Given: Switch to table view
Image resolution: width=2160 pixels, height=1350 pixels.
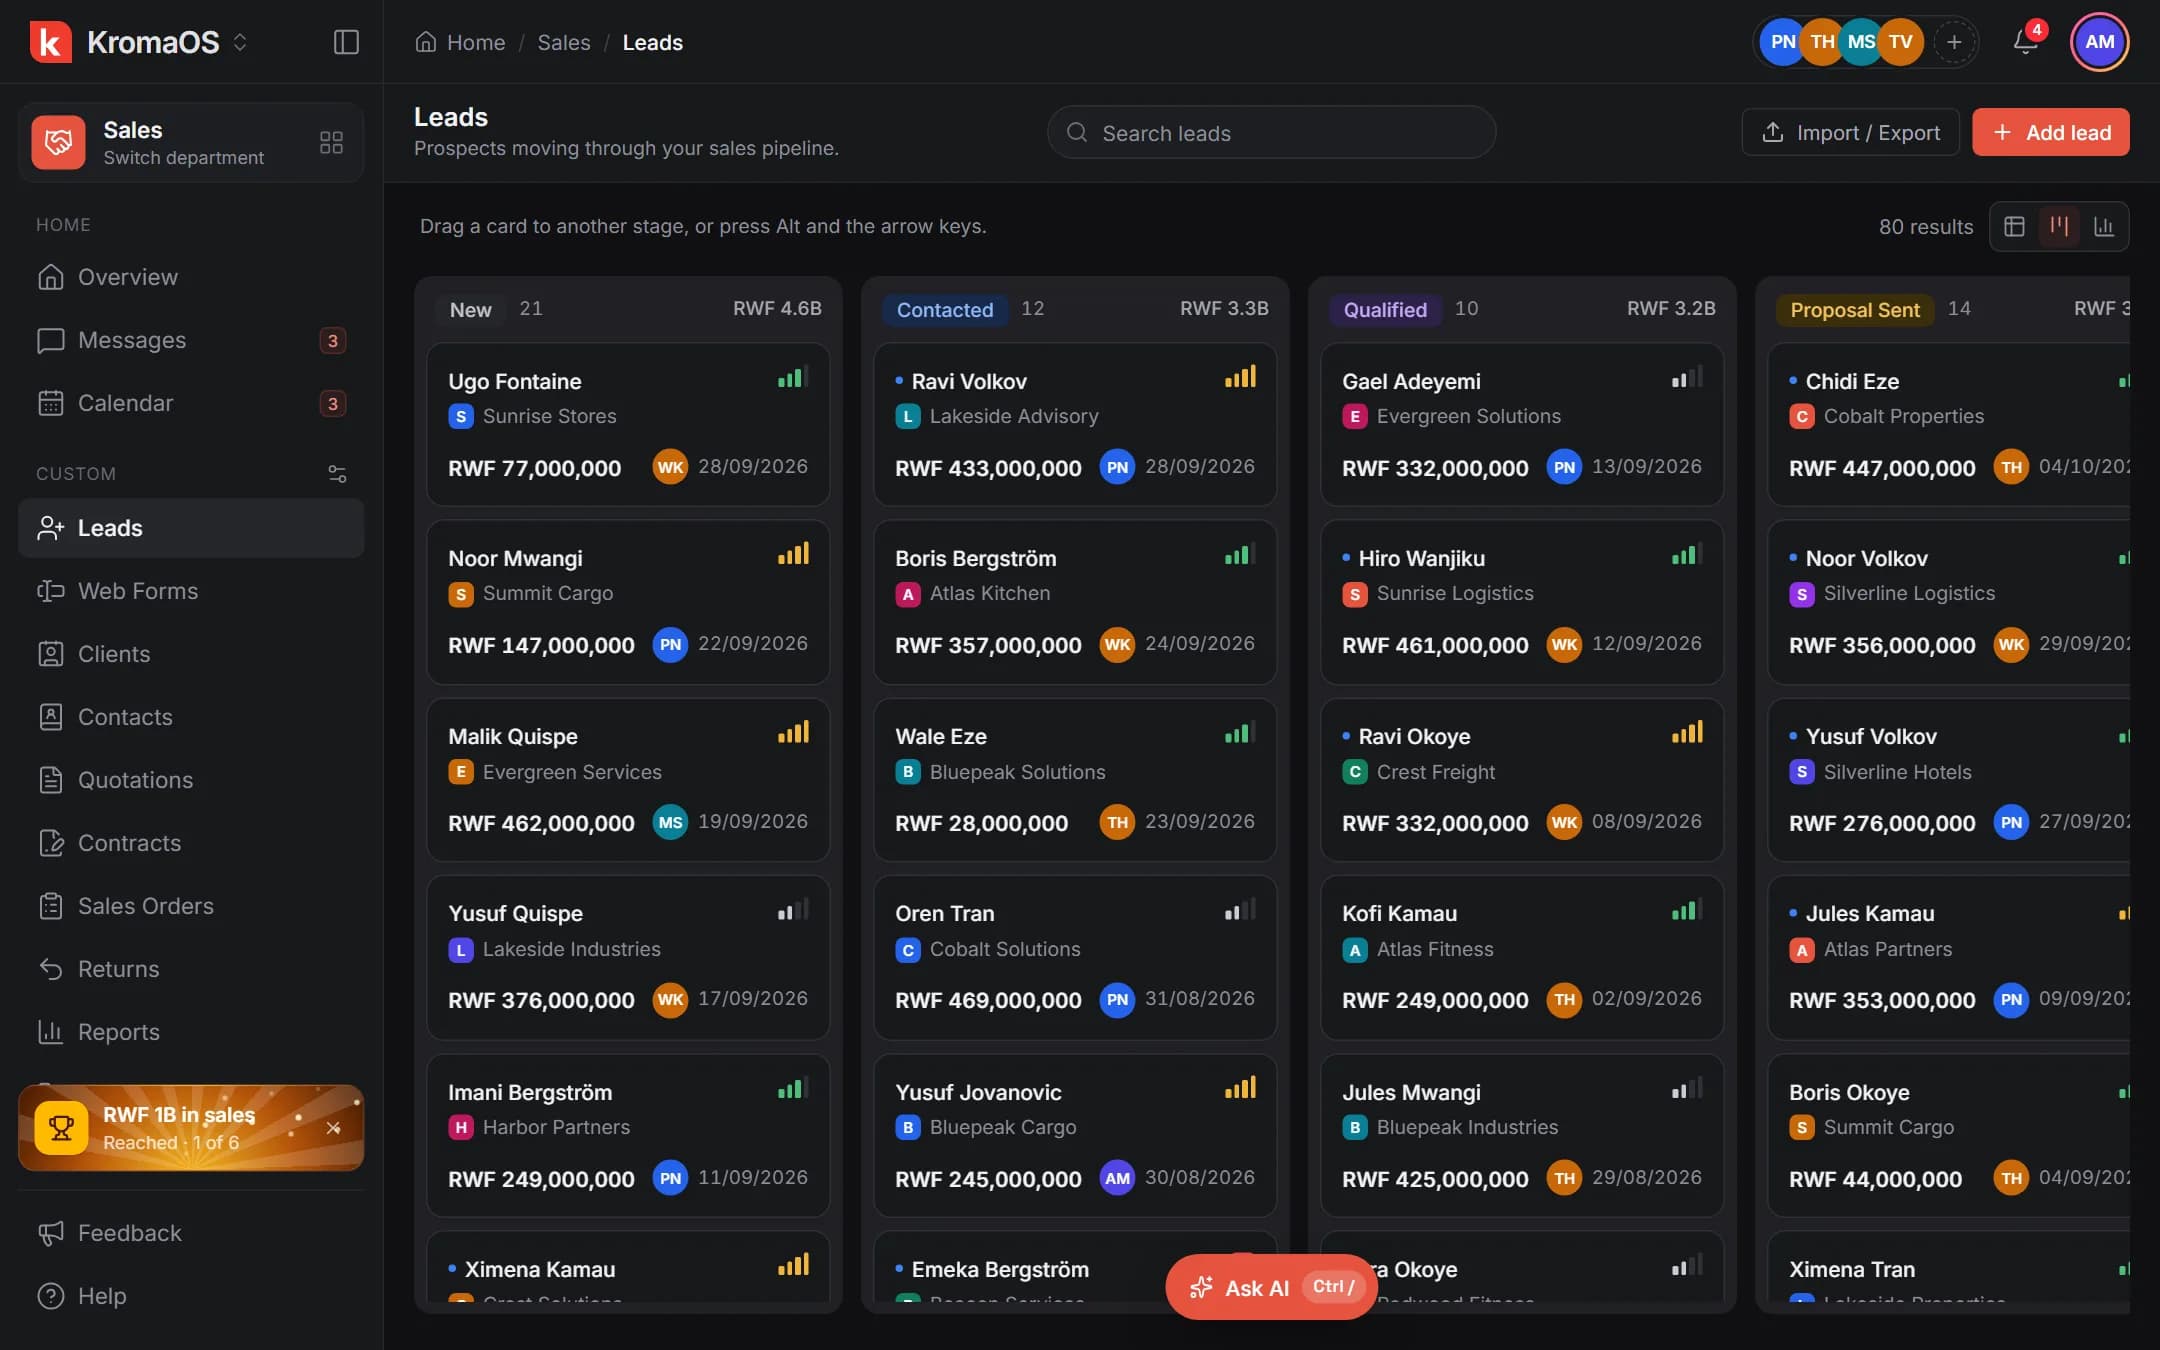Looking at the screenshot, I should (2014, 227).
